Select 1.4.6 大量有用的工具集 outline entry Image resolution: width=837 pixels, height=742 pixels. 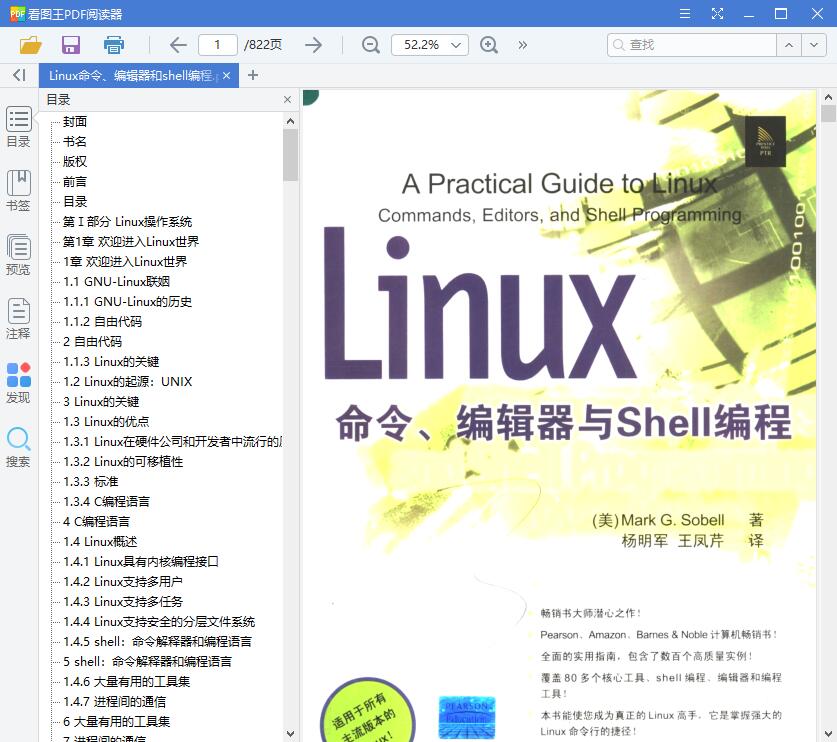127,682
